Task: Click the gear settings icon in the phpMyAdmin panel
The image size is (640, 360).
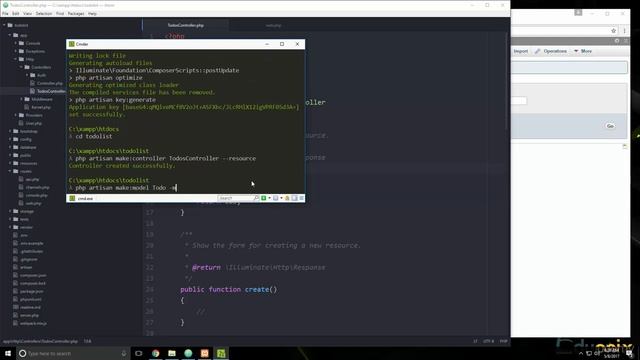Action: click(617, 41)
